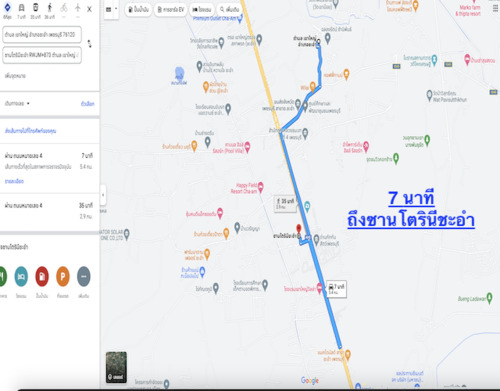Click the orange parking category circle
The width and height of the screenshot is (500, 391).
tap(63, 276)
